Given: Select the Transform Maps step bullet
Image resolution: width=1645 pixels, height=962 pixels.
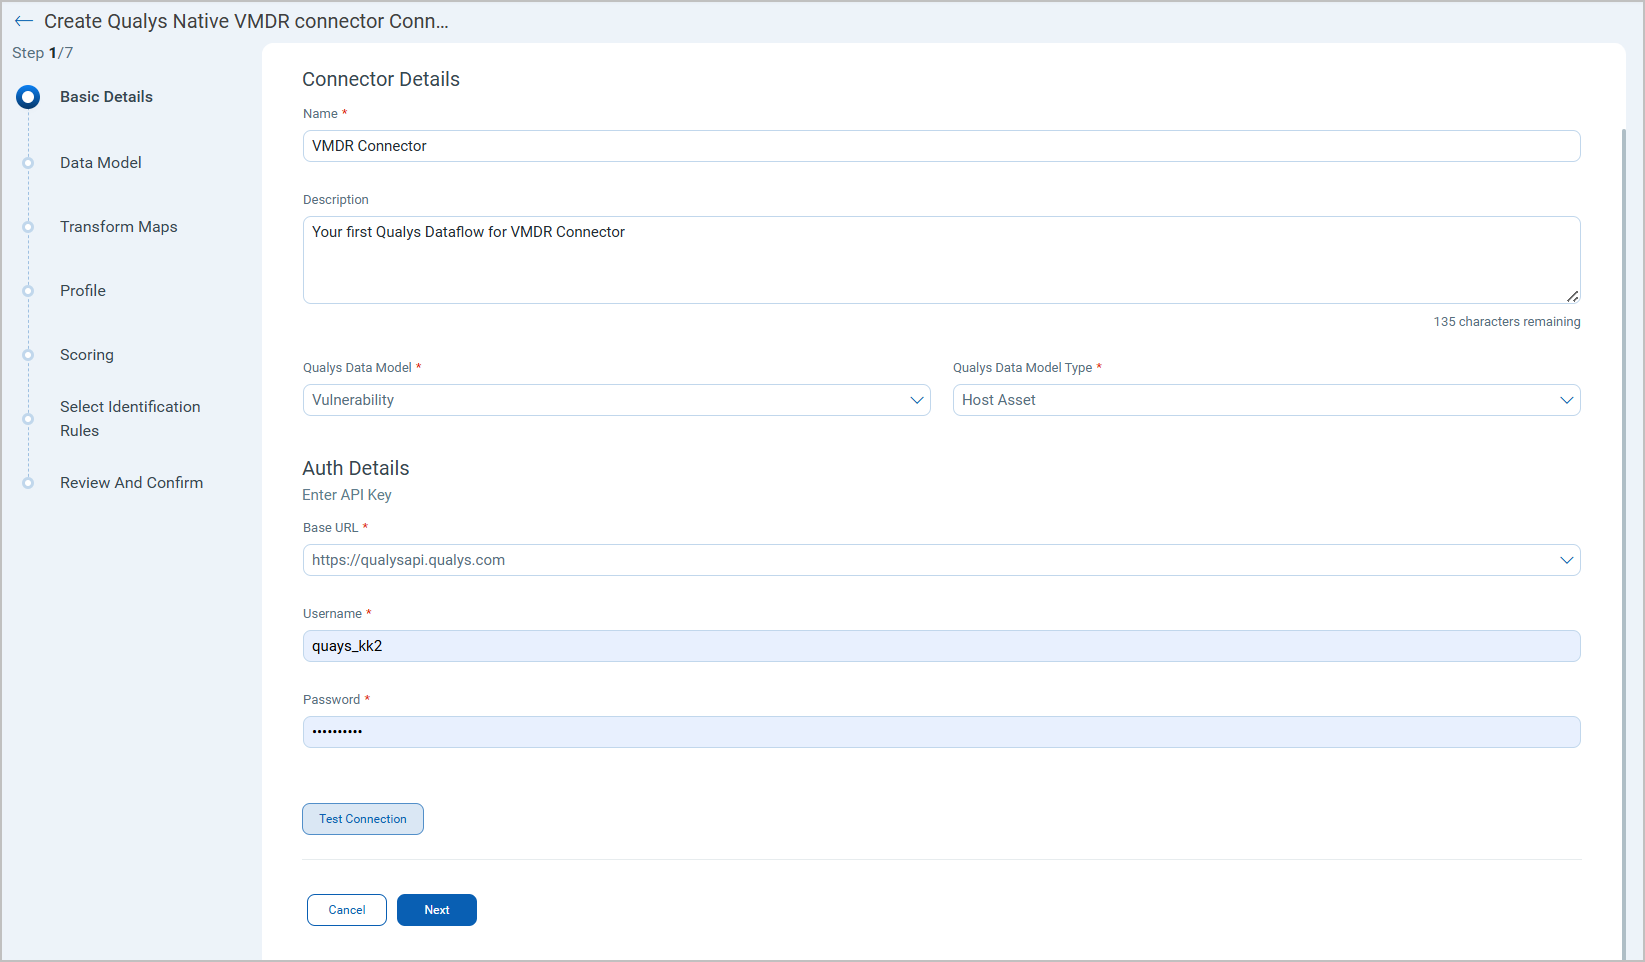Looking at the screenshot, I should [28, 227].
